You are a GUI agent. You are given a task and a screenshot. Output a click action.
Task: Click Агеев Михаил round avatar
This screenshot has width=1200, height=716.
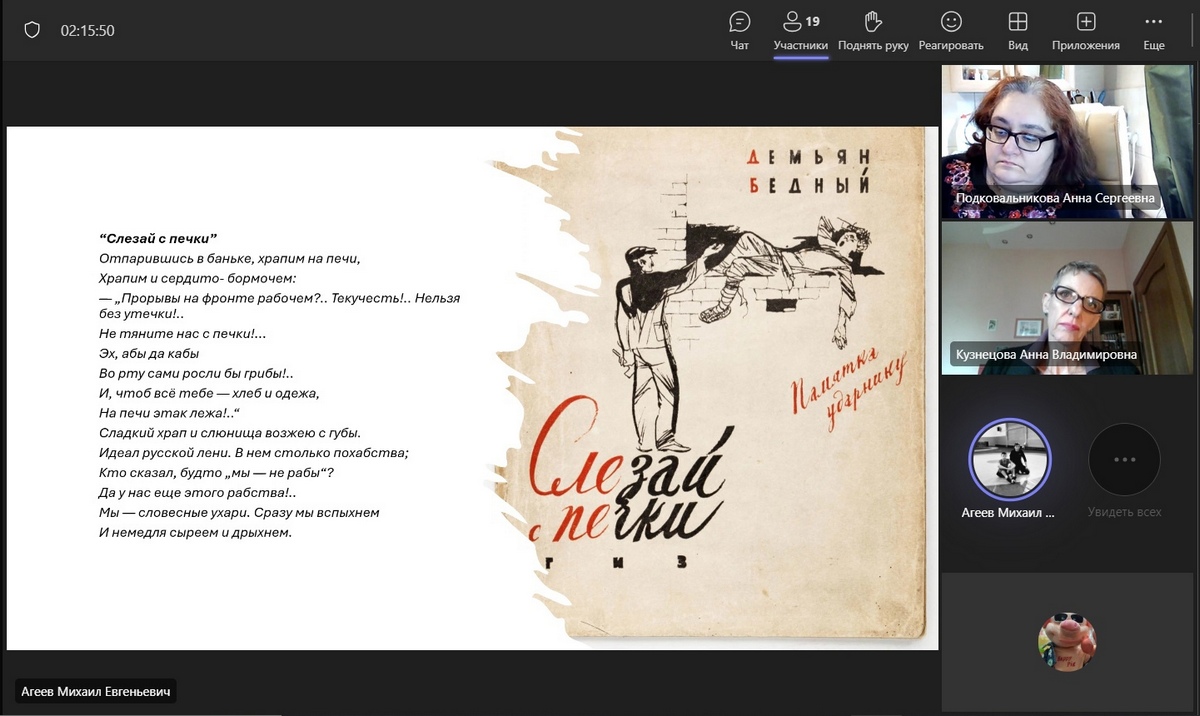[x=1009, y=459]
